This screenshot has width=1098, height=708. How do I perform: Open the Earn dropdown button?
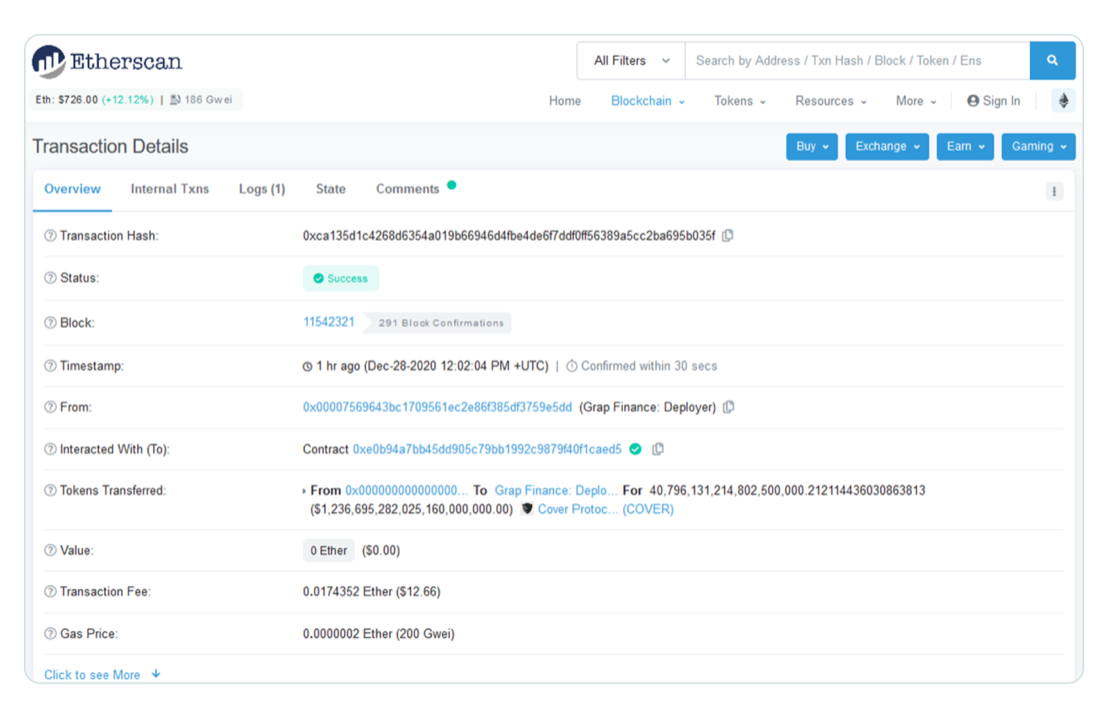965,146
